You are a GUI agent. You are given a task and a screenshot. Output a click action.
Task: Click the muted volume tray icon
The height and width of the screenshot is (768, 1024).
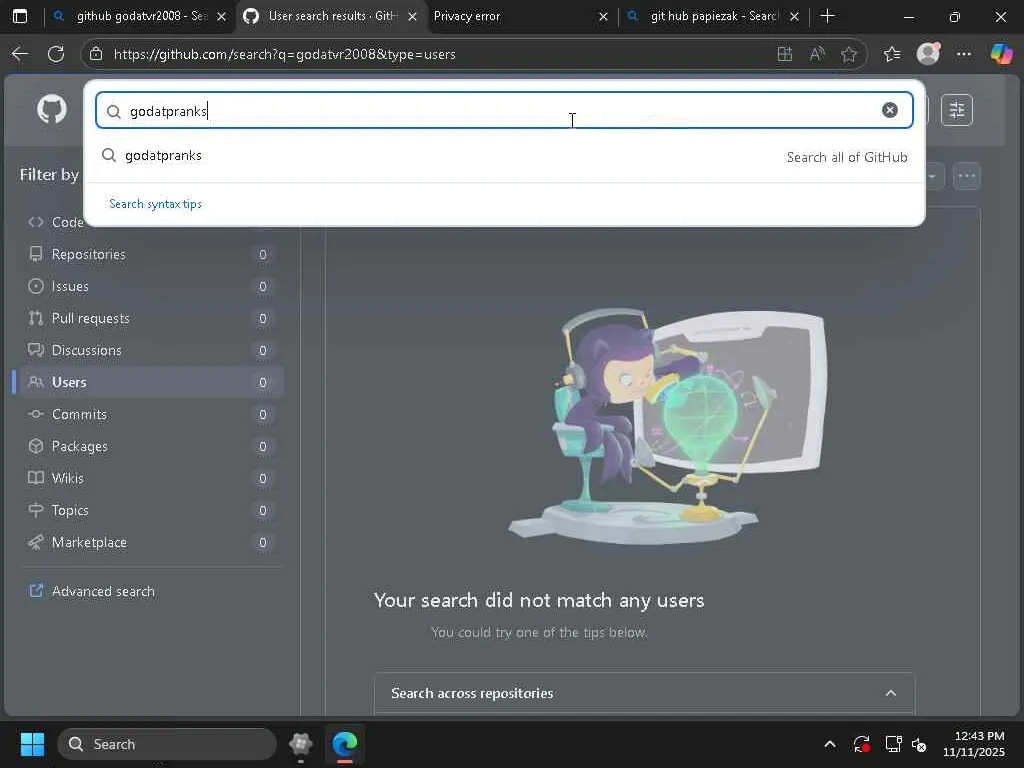click(x=920, y=744)
